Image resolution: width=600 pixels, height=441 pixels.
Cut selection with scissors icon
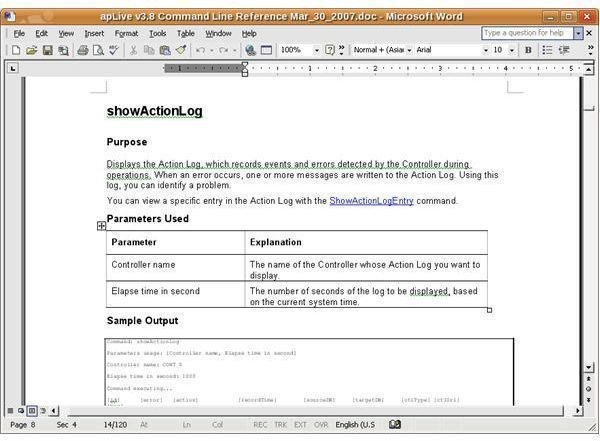(133, 50)
